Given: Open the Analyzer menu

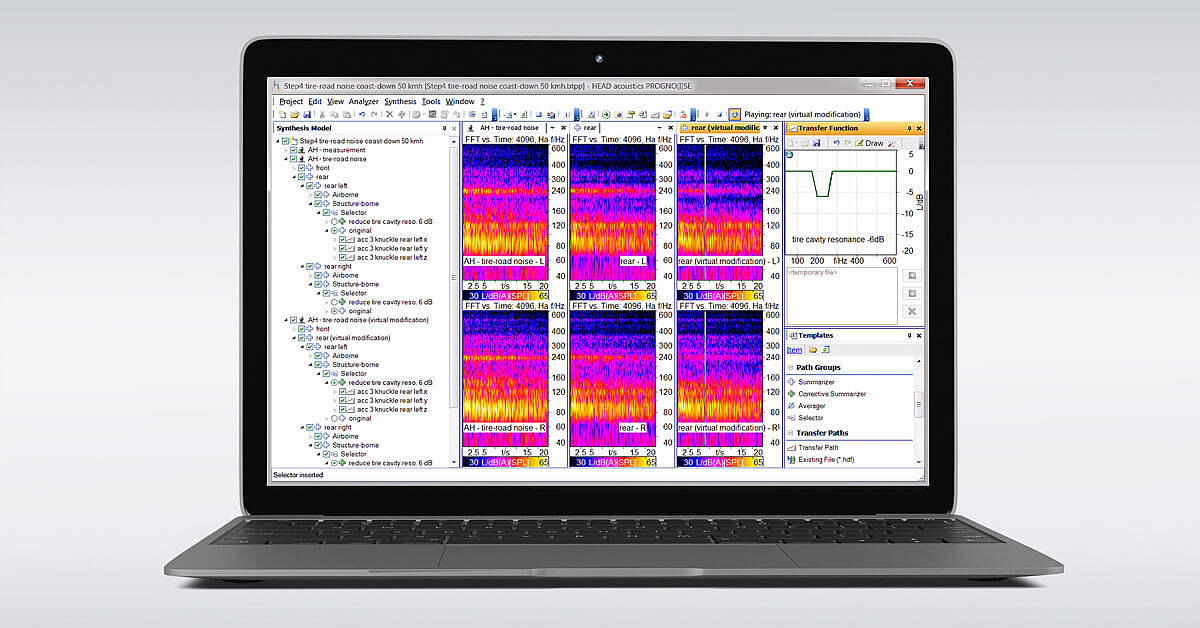Looking at the screenshot, I should click(363, 101).
